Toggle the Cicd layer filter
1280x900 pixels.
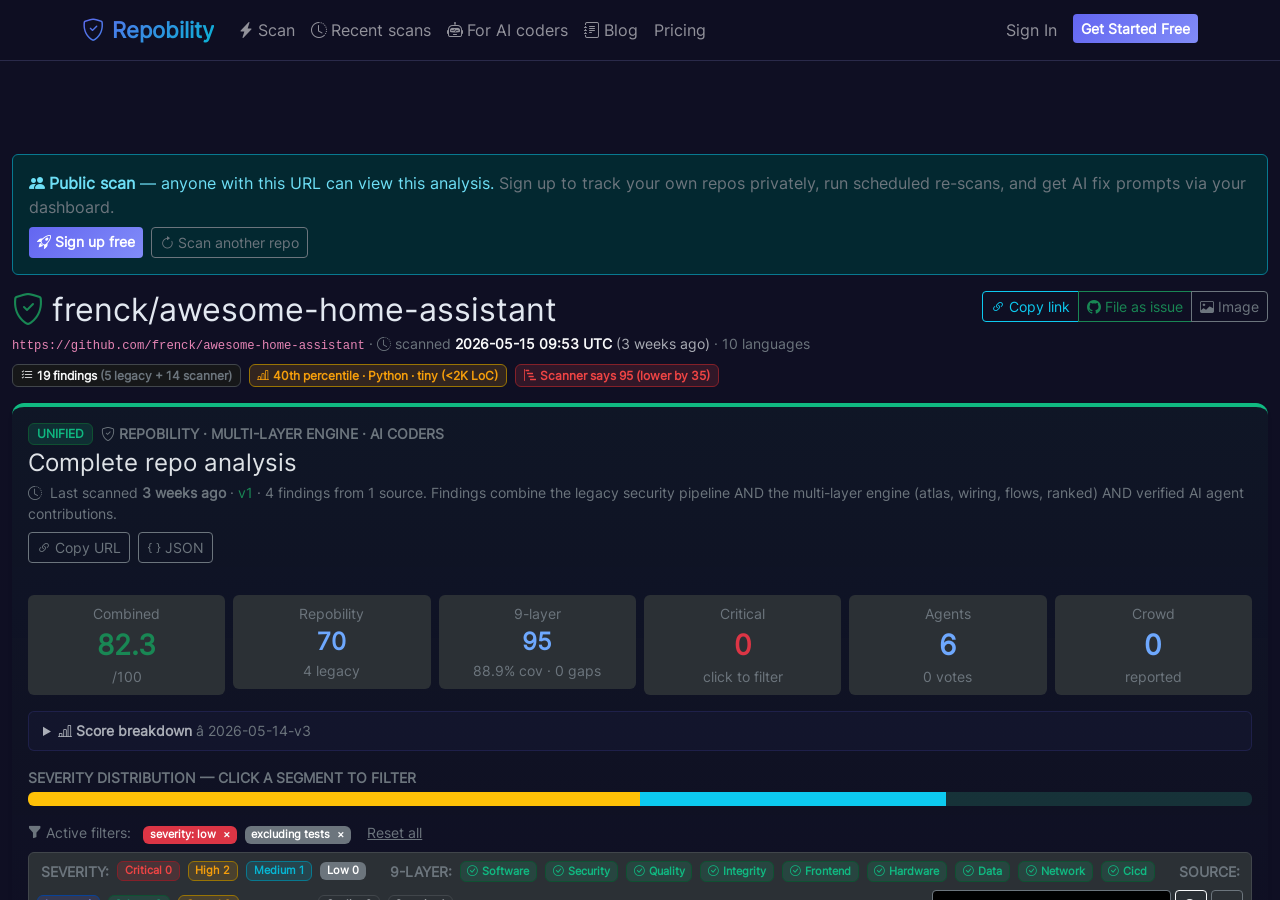[x=1128, y=871]
